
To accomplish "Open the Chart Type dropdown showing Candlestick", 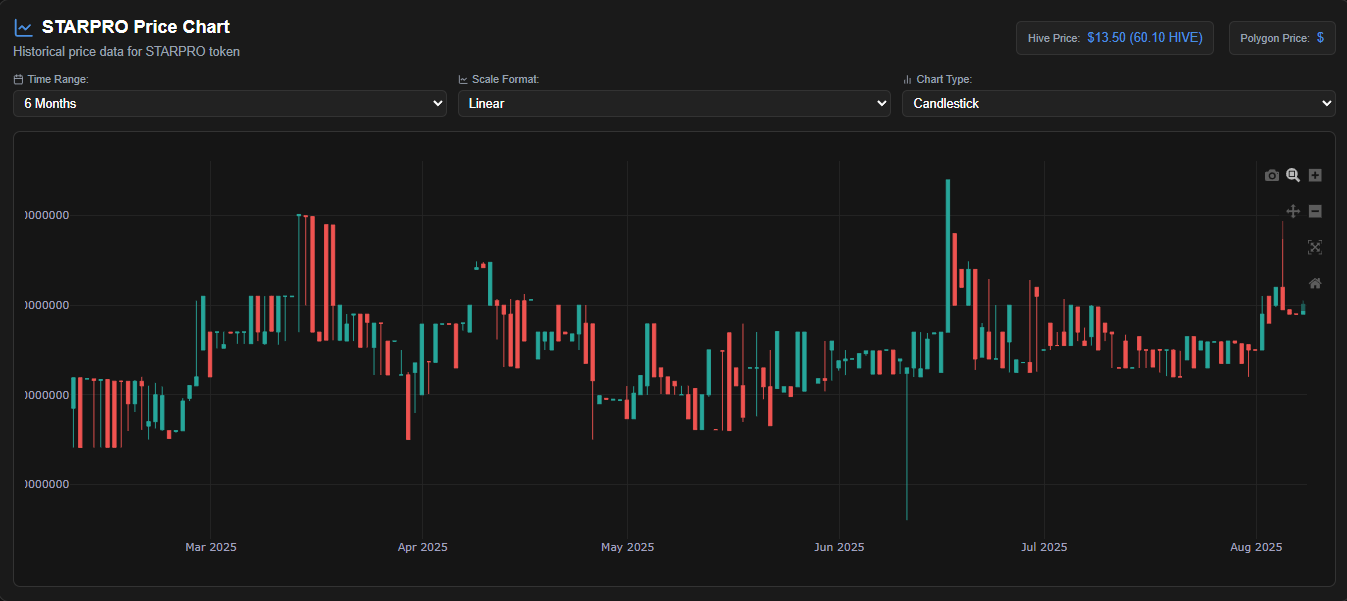I will [x=1118, y=103].
